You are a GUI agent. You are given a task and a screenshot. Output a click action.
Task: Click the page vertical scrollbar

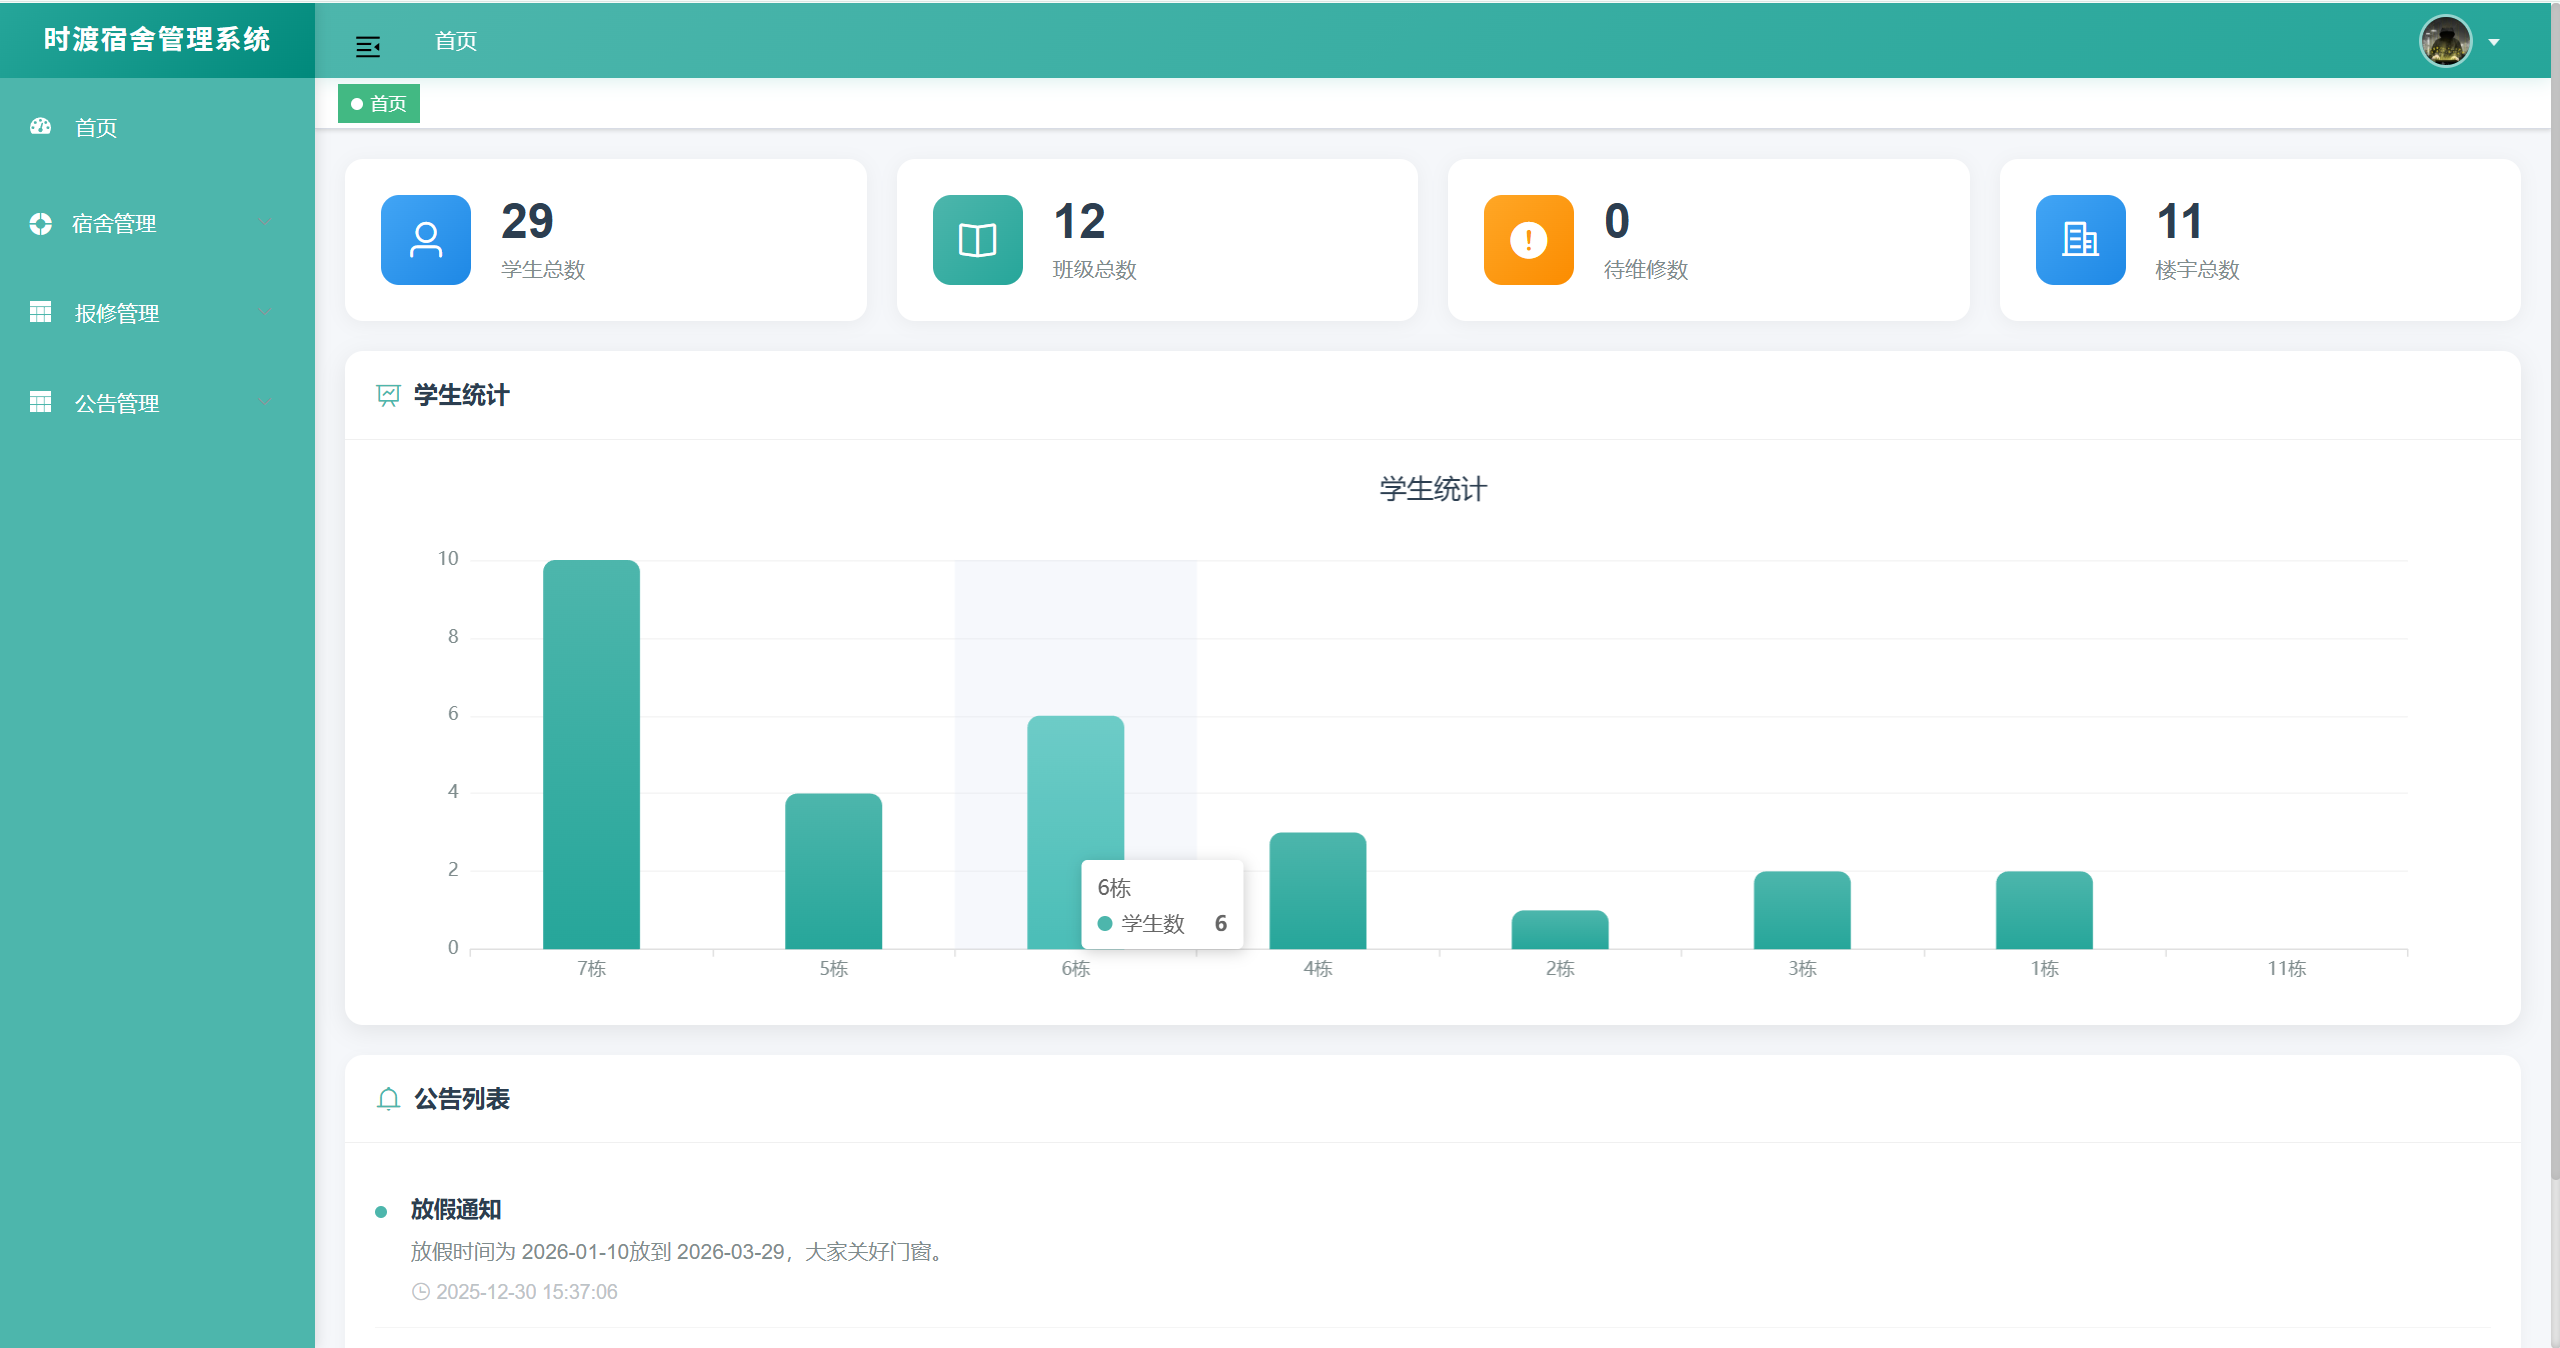point(2554,600)
